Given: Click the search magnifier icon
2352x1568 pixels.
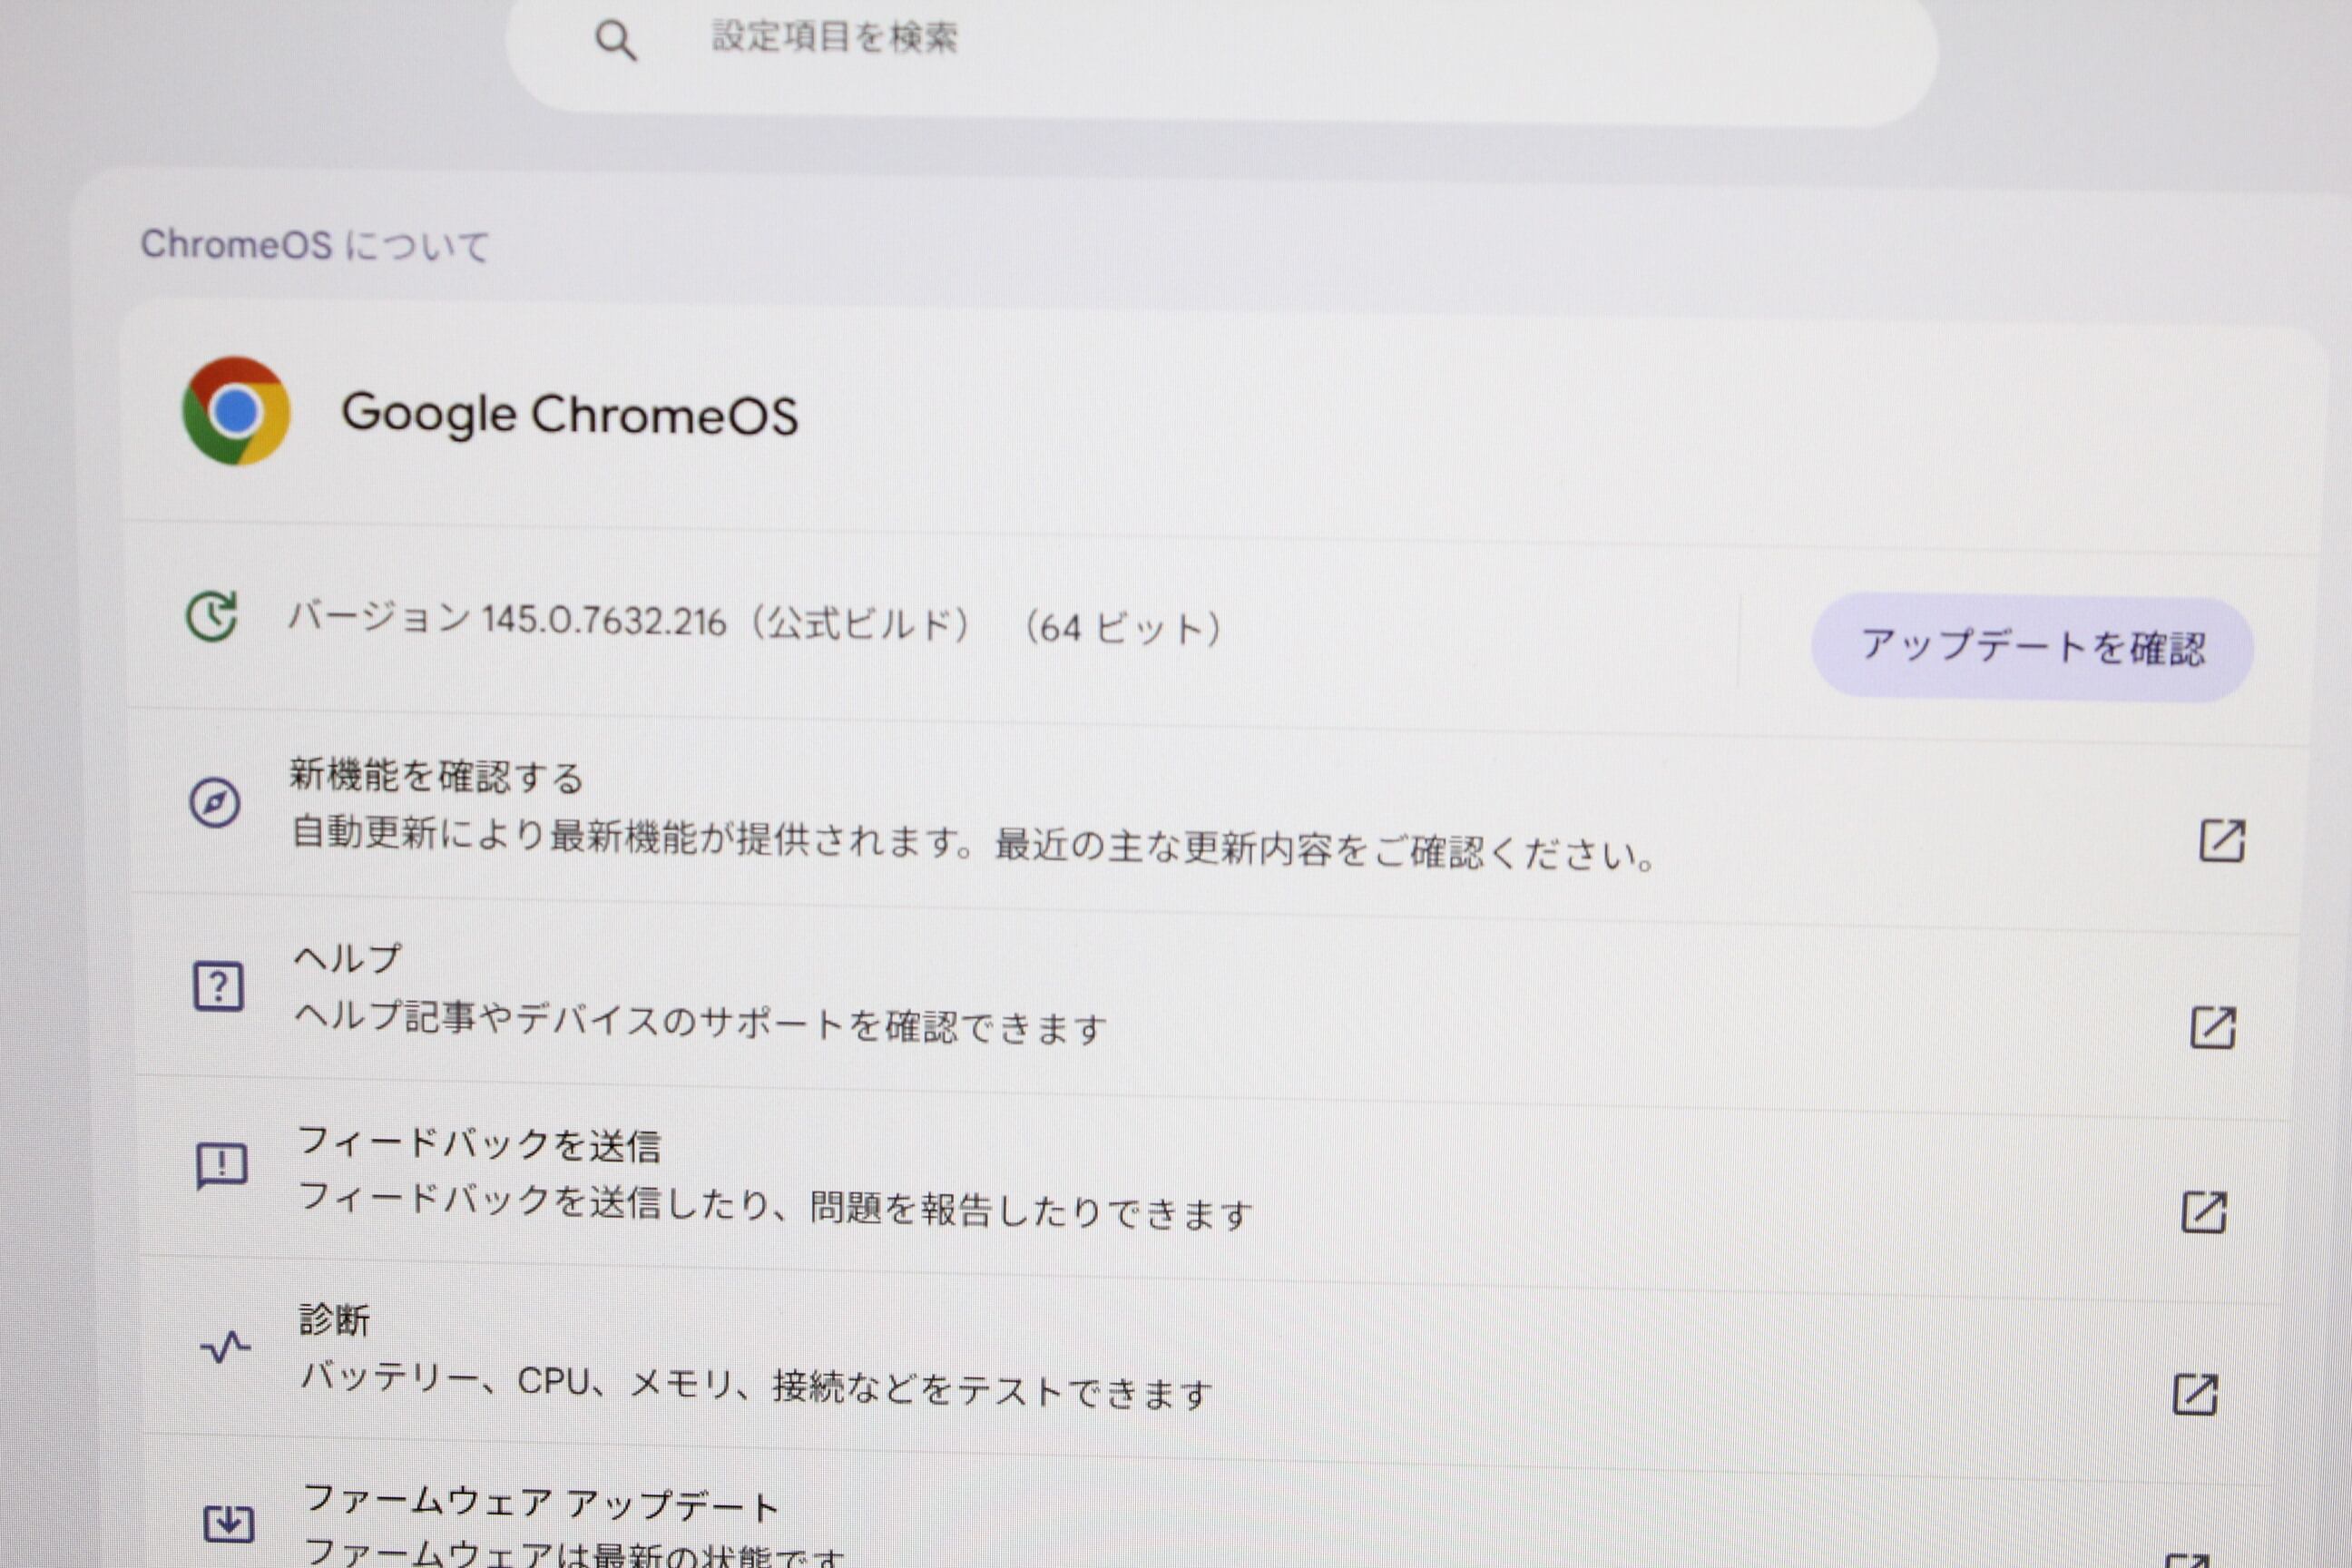Looking at the screenshot, I should pyautogui.click(x=615, y=41).
